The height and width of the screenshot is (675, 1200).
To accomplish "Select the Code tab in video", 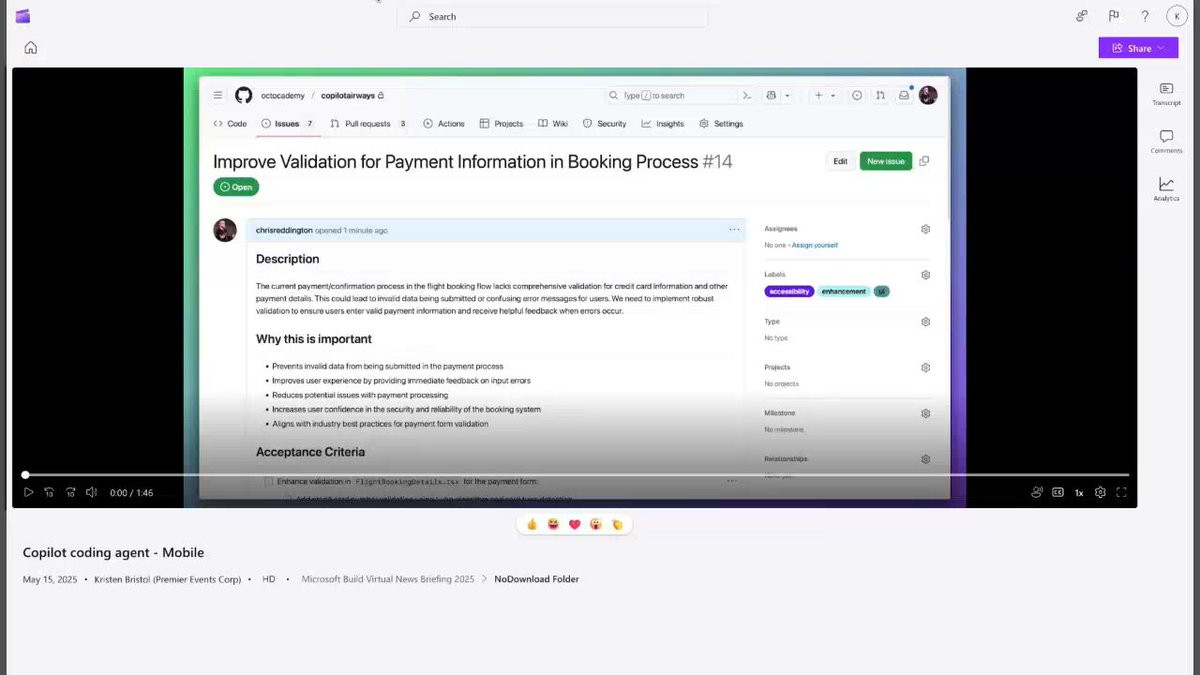I will pyautogui.click(x=230, y=124).
